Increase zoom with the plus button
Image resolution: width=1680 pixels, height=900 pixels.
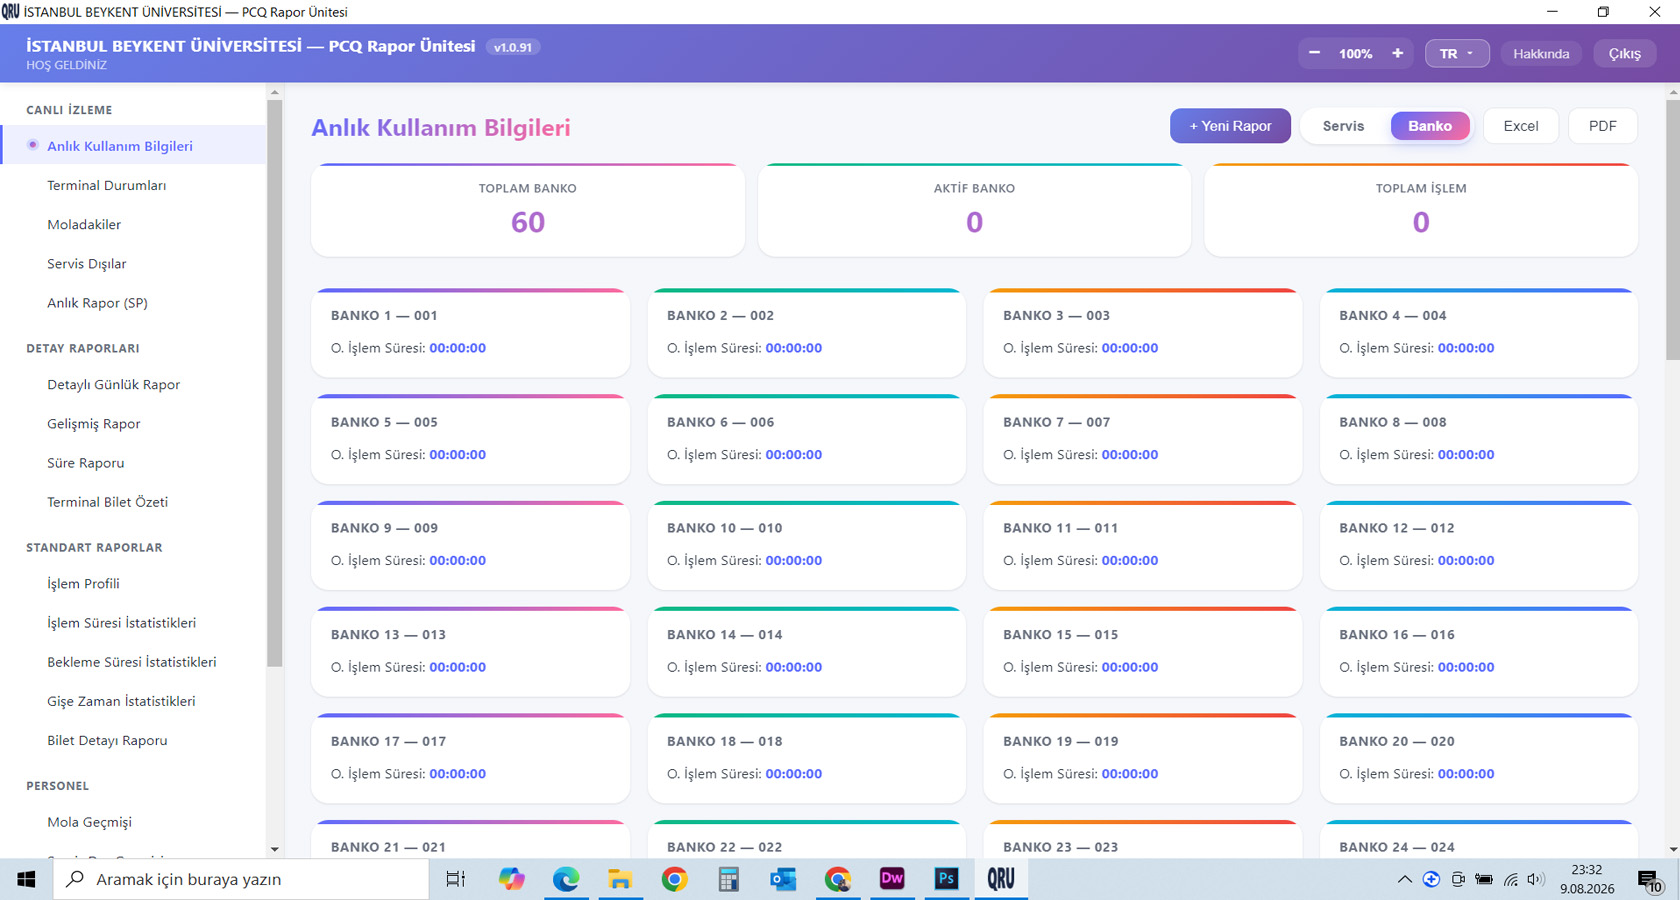point(1397,53)
